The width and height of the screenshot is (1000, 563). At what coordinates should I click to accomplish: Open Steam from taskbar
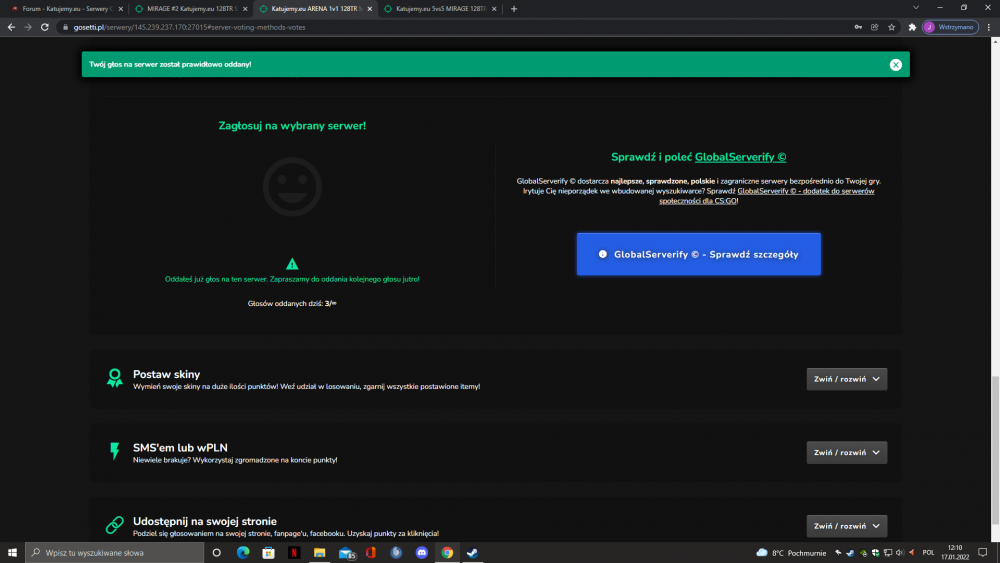tap(473, 553)
